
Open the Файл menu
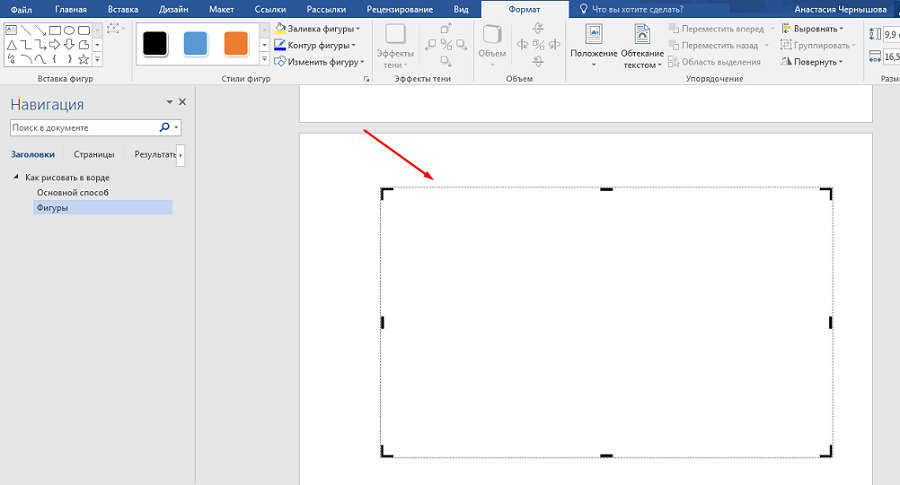[21, 8]
